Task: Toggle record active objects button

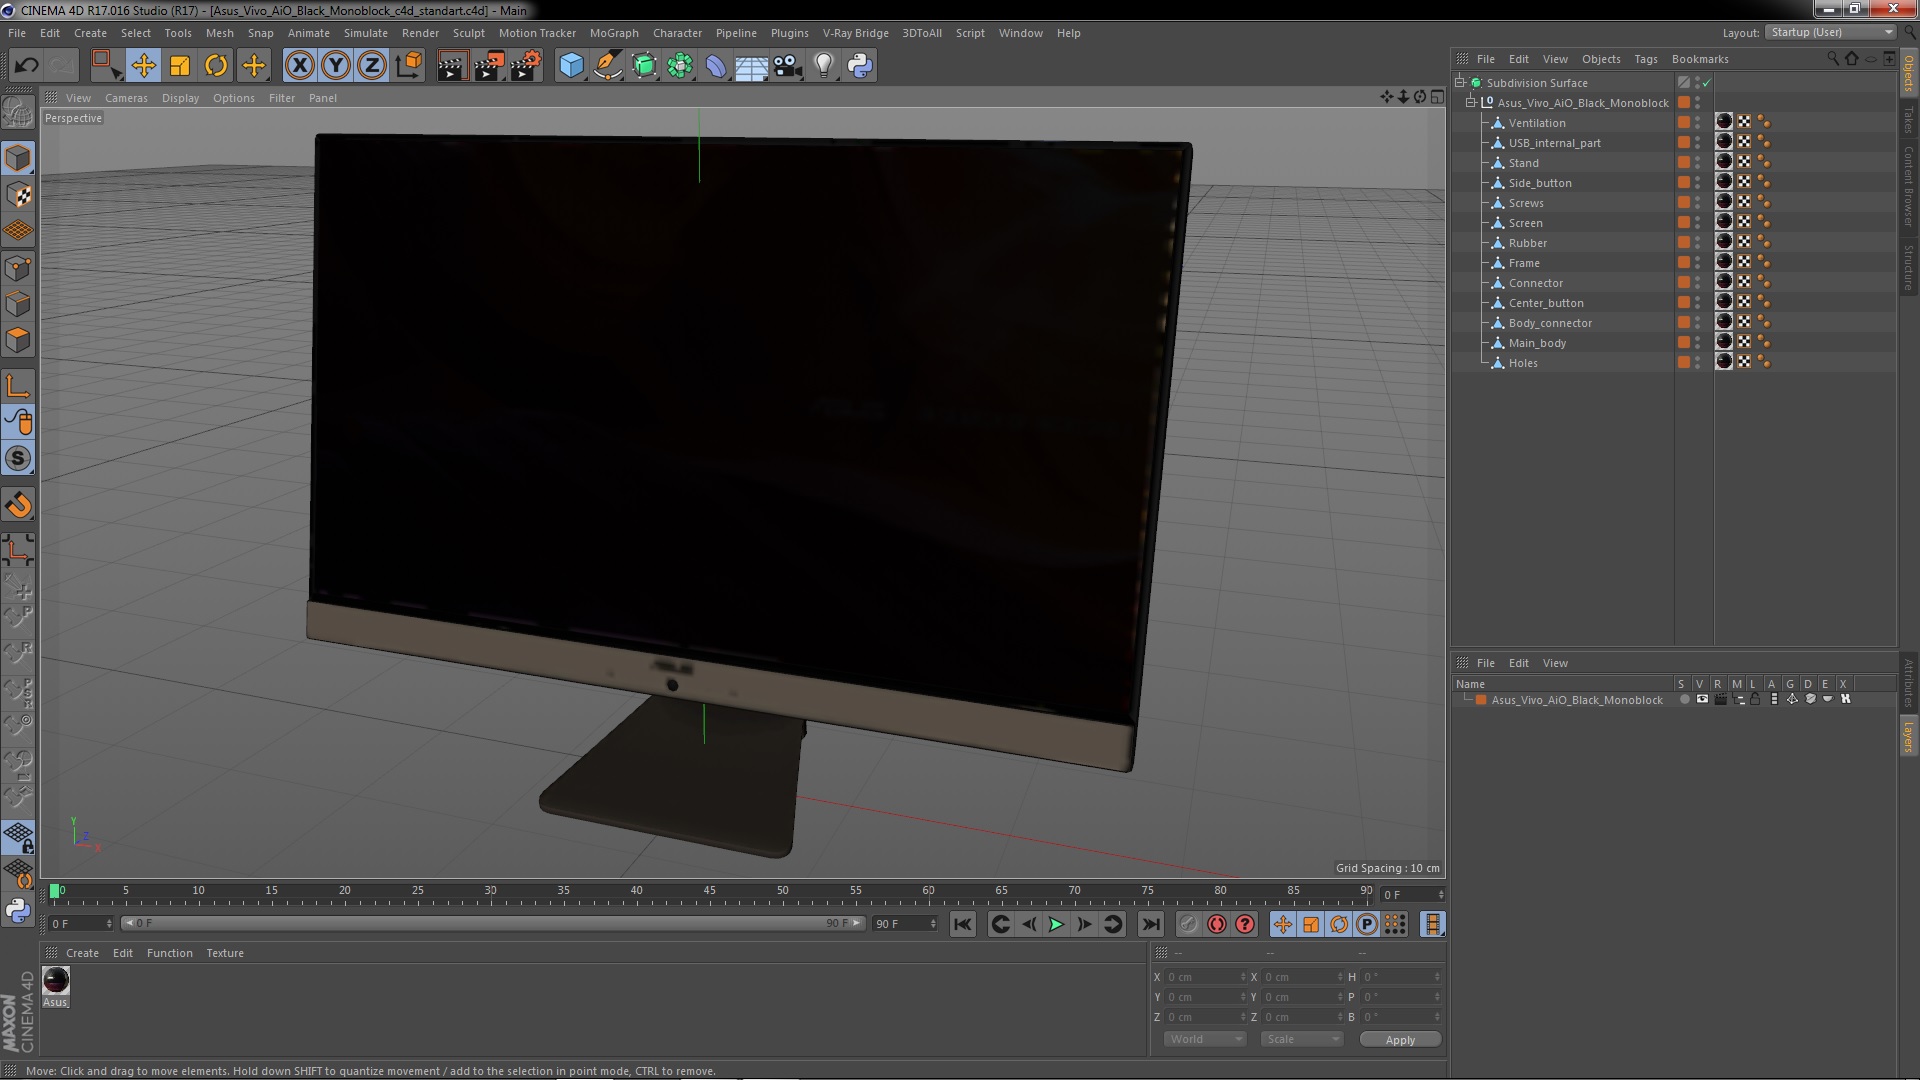Action: 1217,925
